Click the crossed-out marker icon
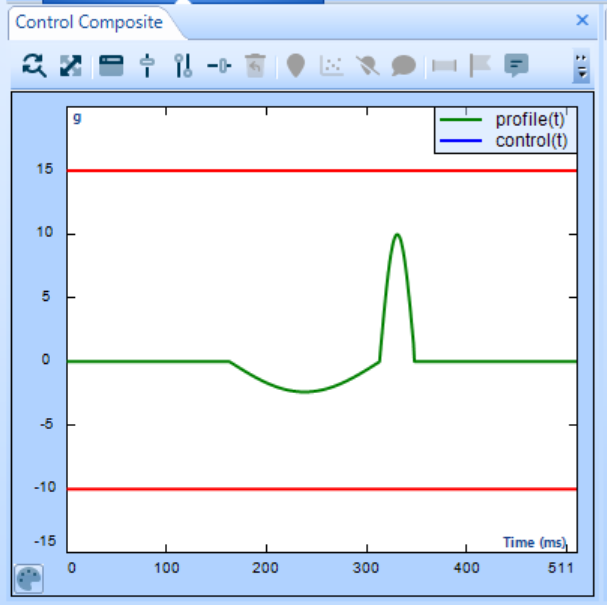This screenshot has width=607, height=605. (367, 66)
